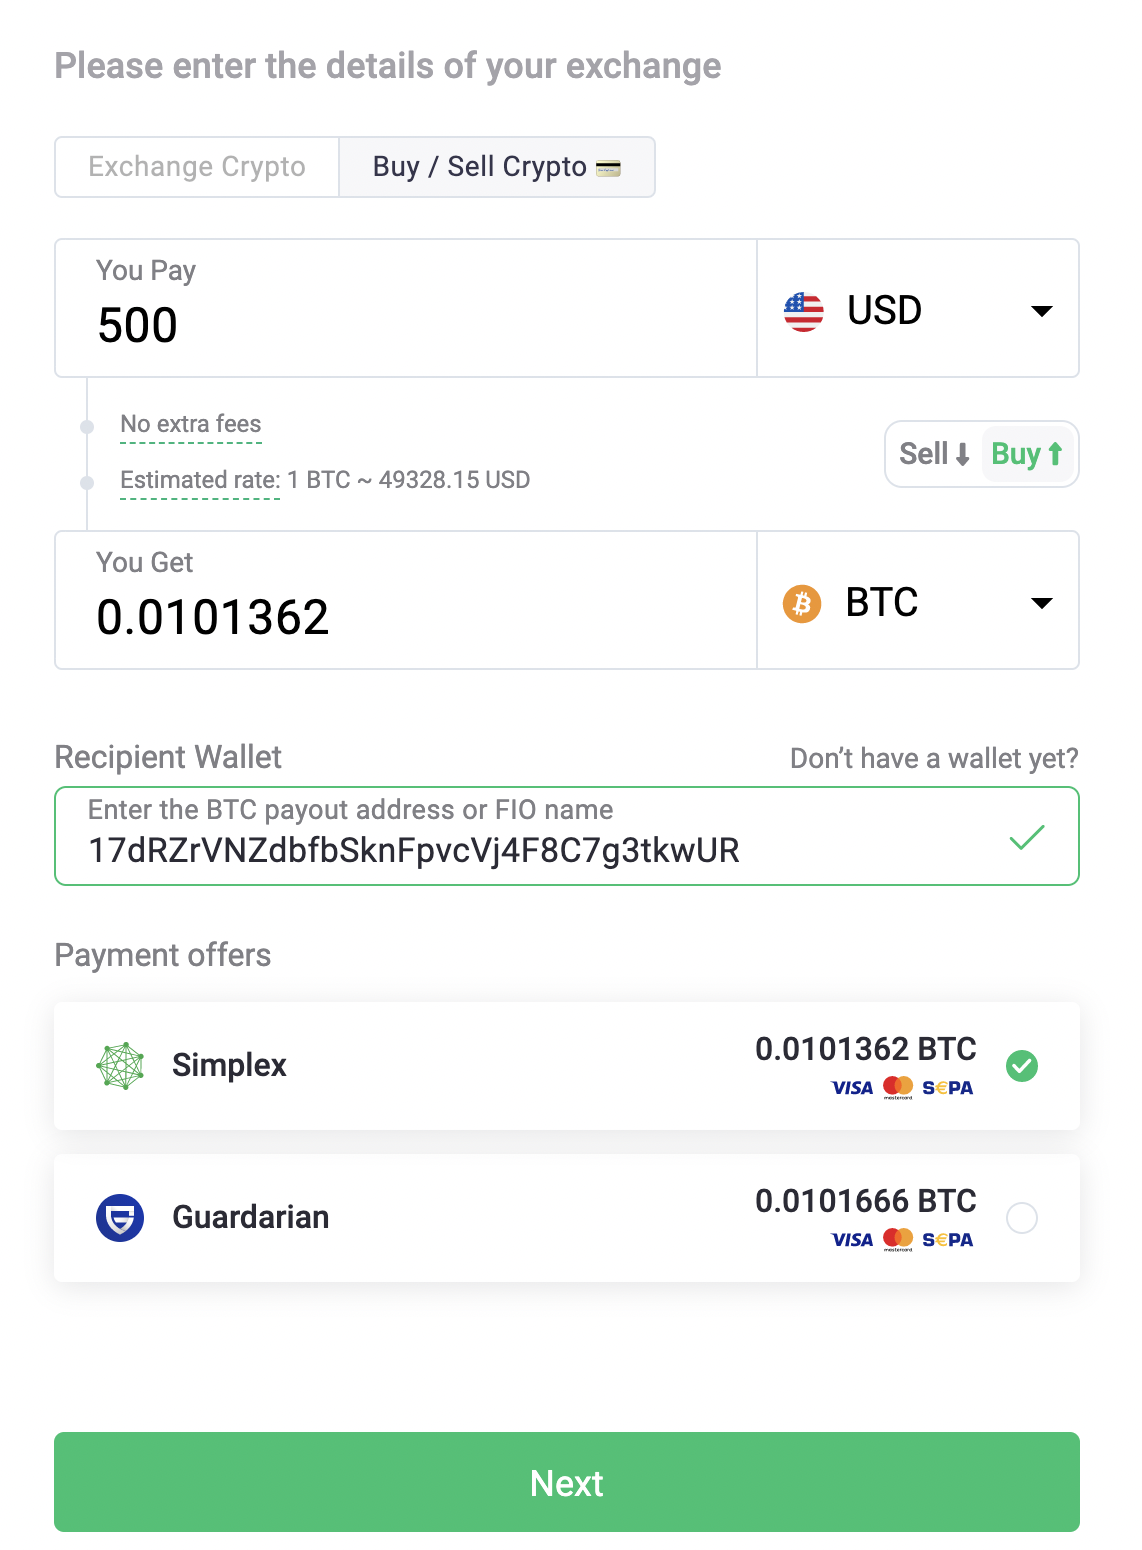Screen dimensions: 1142x1550
Task: Click the Guardarian blue shield logo
Action: point(120,1218)
